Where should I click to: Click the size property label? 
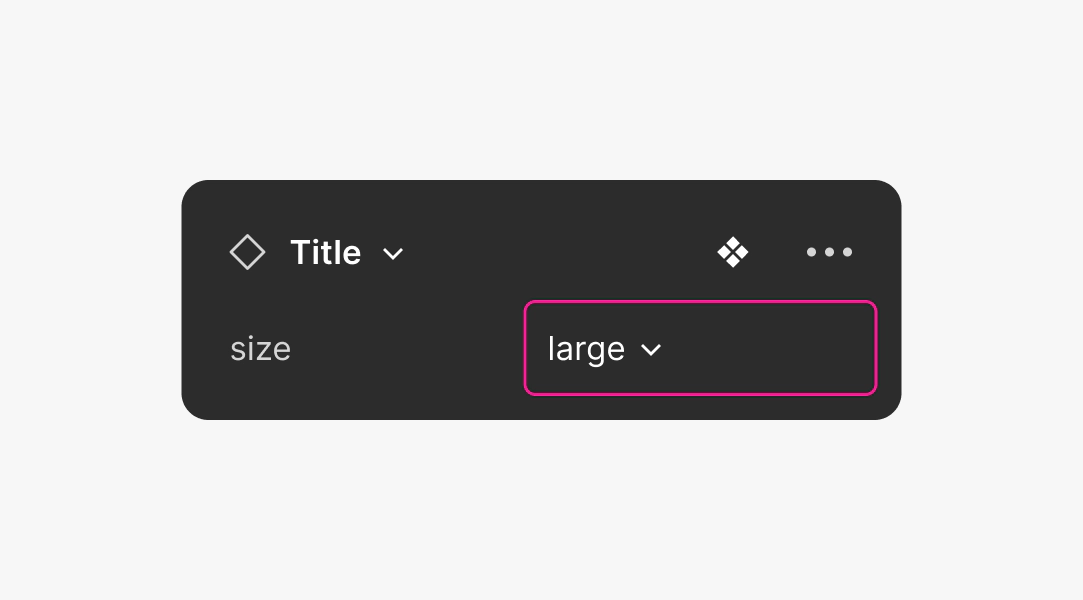pyautogui.click(x=260, y=348)
